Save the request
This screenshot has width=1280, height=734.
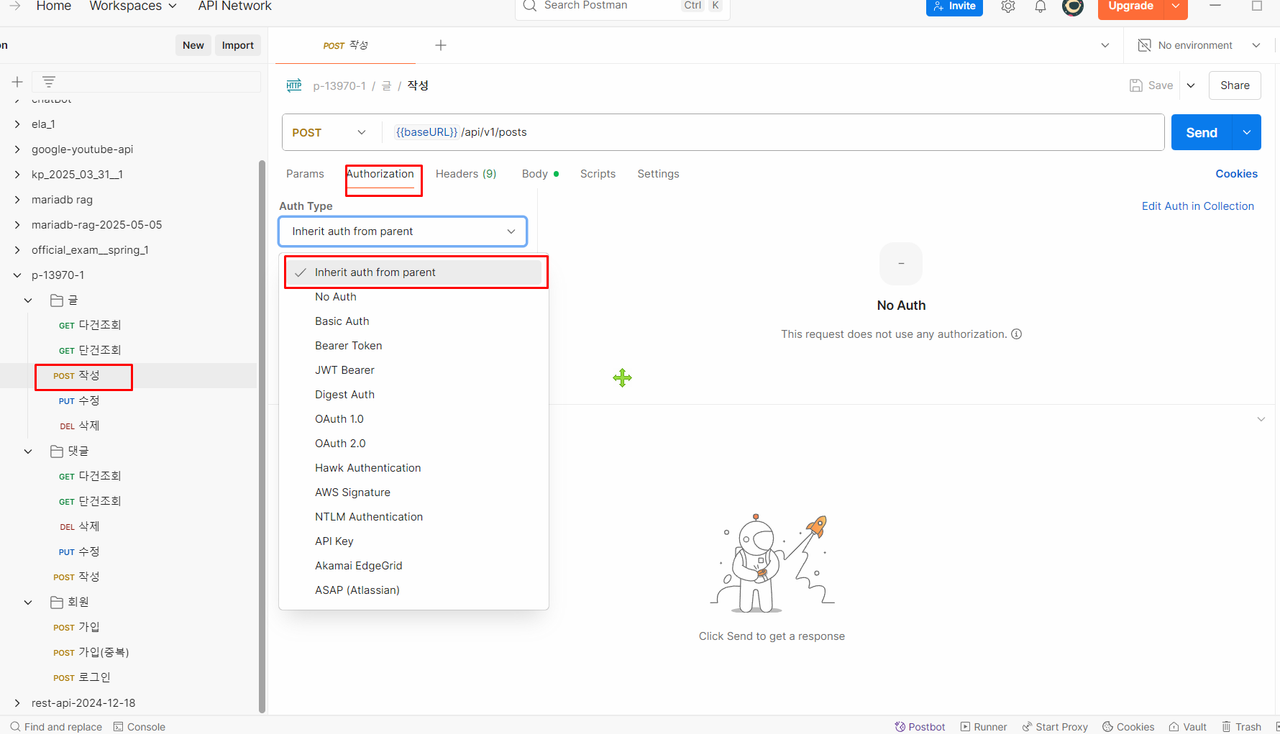click(x=1151, y=86)
